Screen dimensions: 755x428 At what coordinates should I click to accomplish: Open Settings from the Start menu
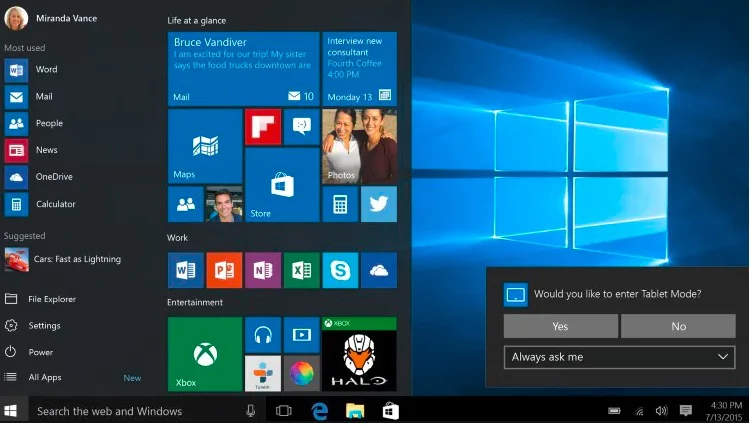(44, 326)
